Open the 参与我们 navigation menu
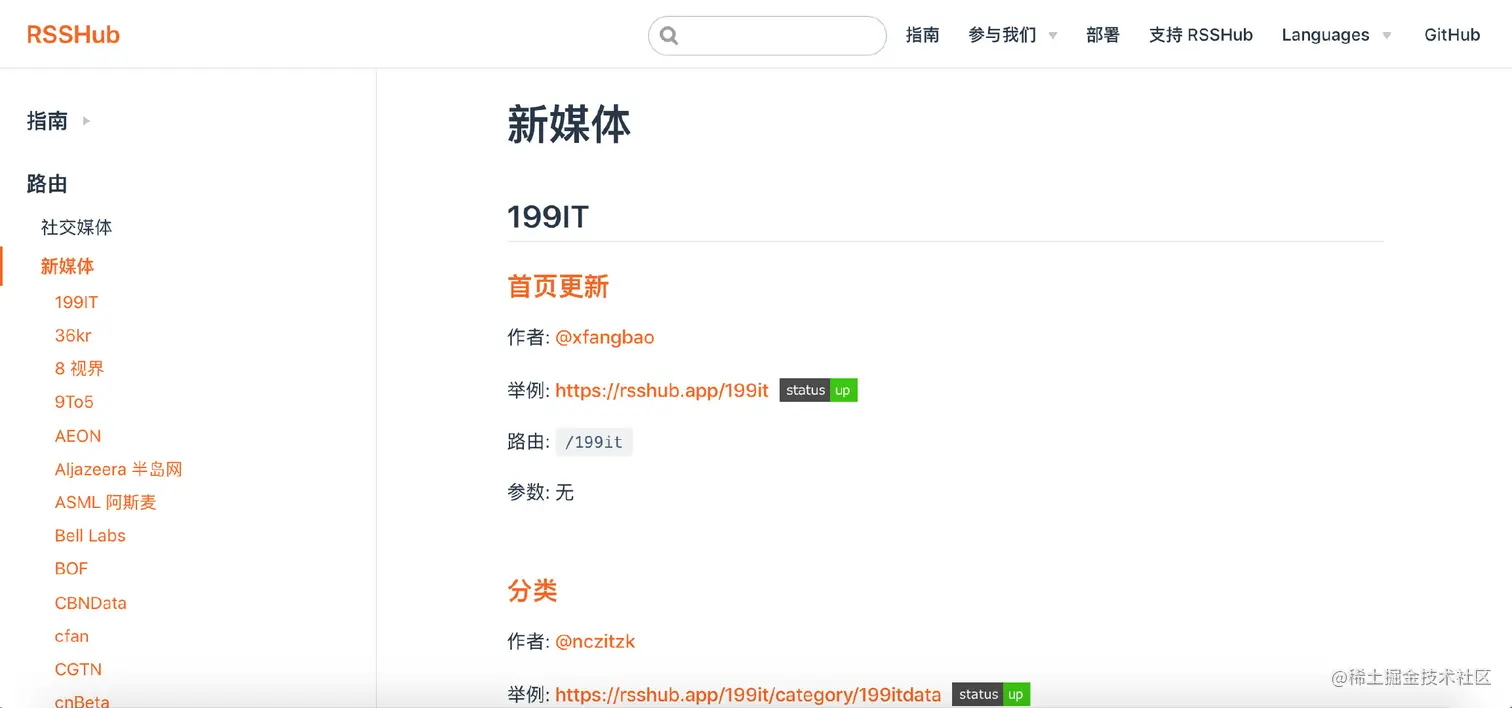 [1002, 35]
